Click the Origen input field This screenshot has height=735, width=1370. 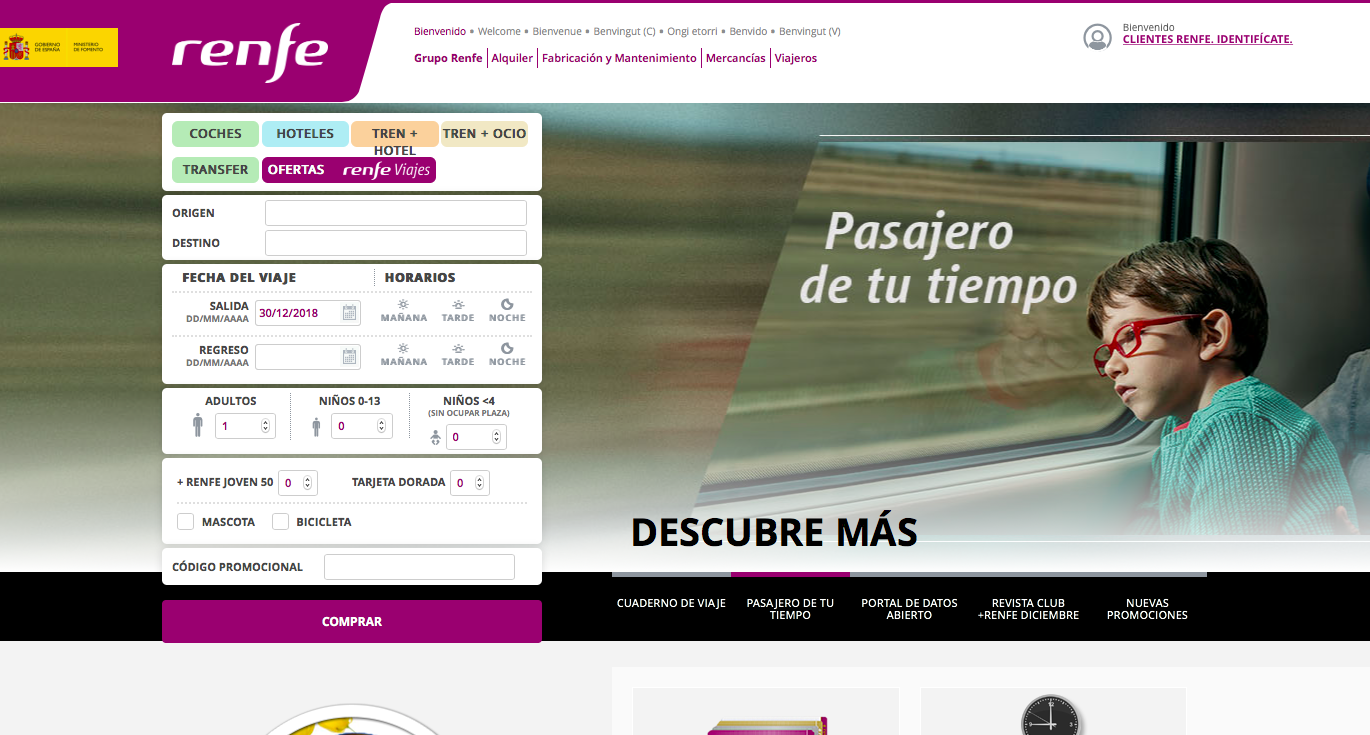(x=395, y=213)
